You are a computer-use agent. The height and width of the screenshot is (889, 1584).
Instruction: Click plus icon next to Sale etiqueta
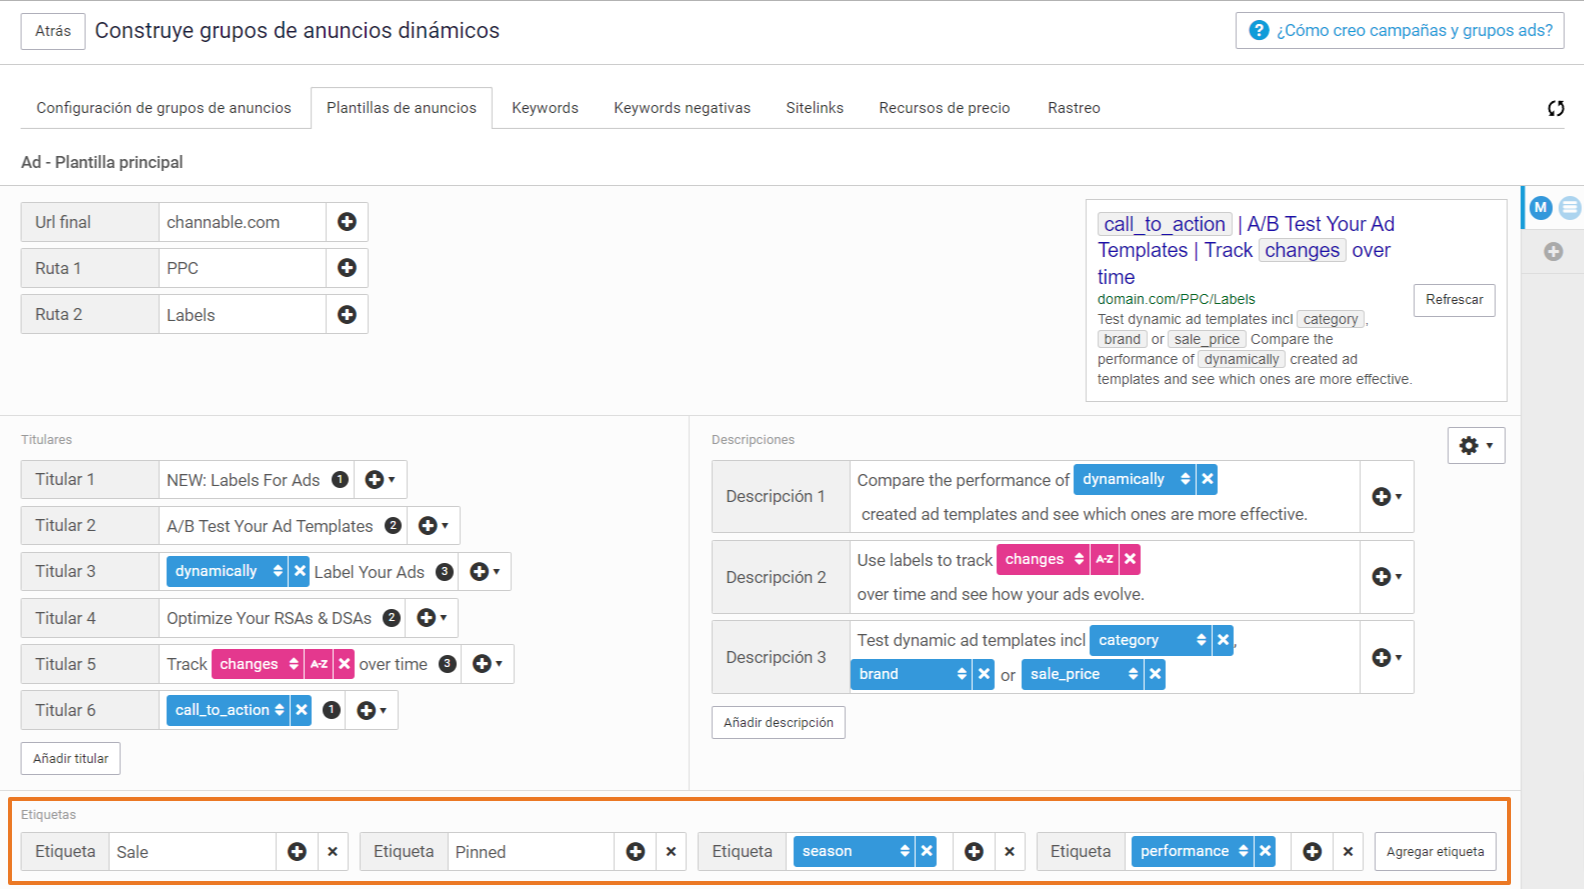tap(297, 852)
